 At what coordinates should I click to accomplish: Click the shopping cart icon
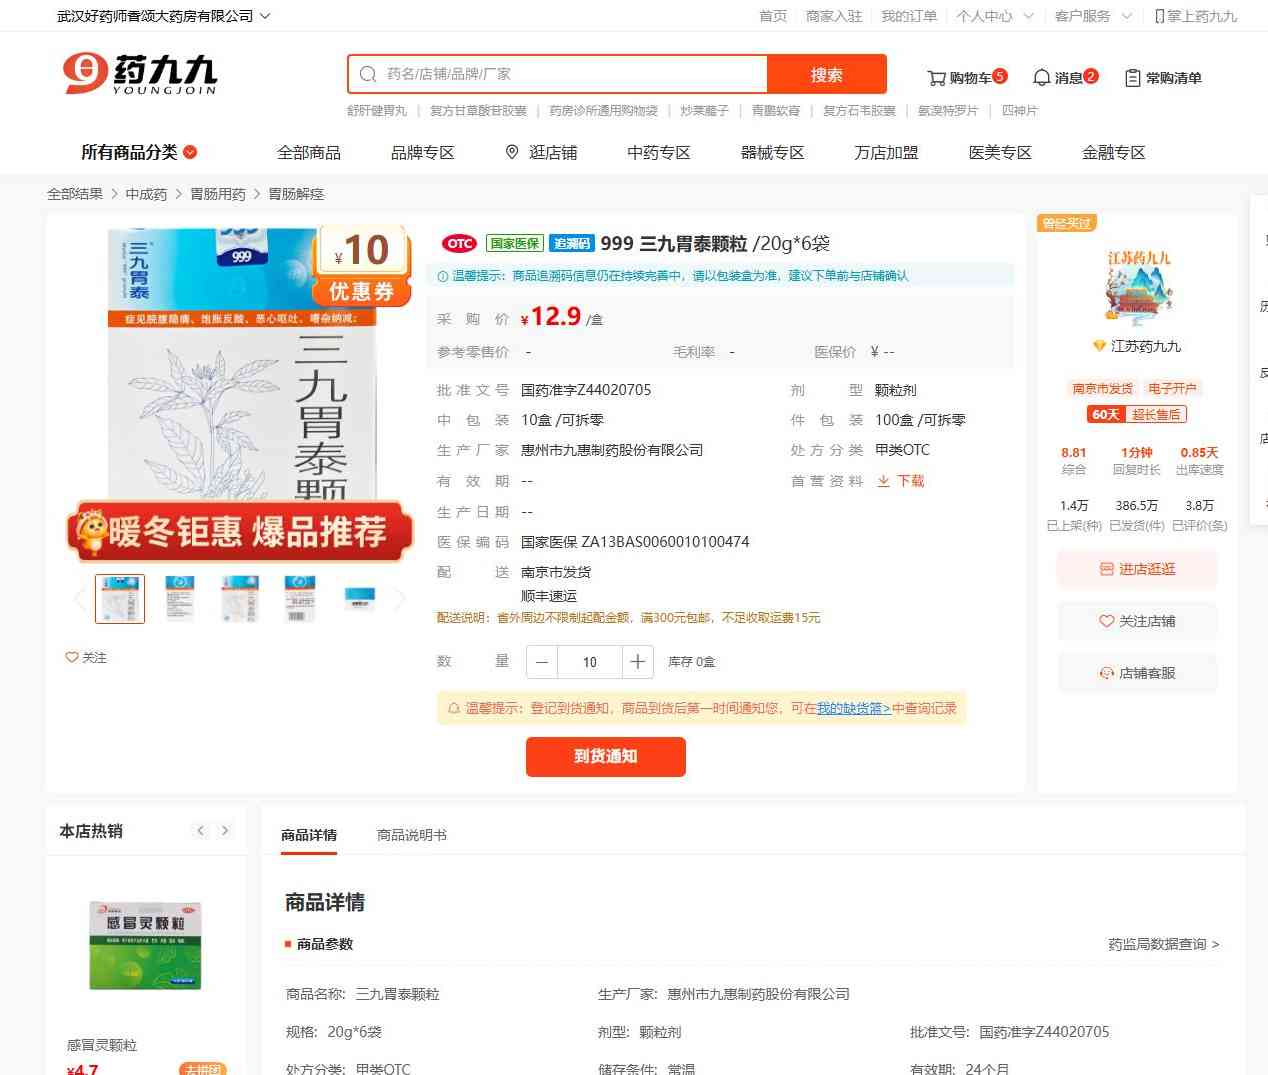tap(936, 78)
